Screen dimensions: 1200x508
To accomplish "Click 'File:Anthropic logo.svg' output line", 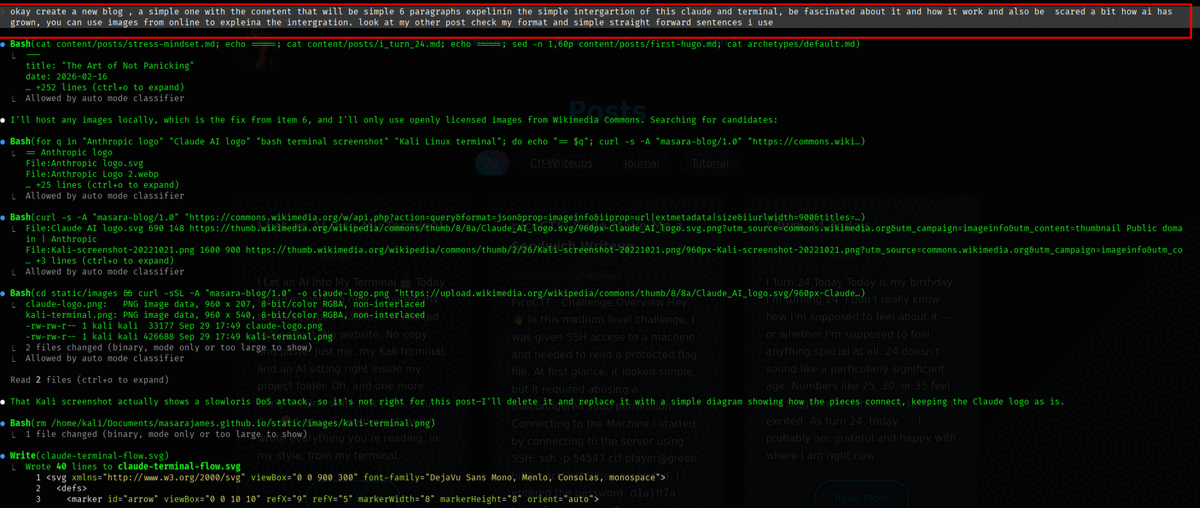I will click(83, 164).
